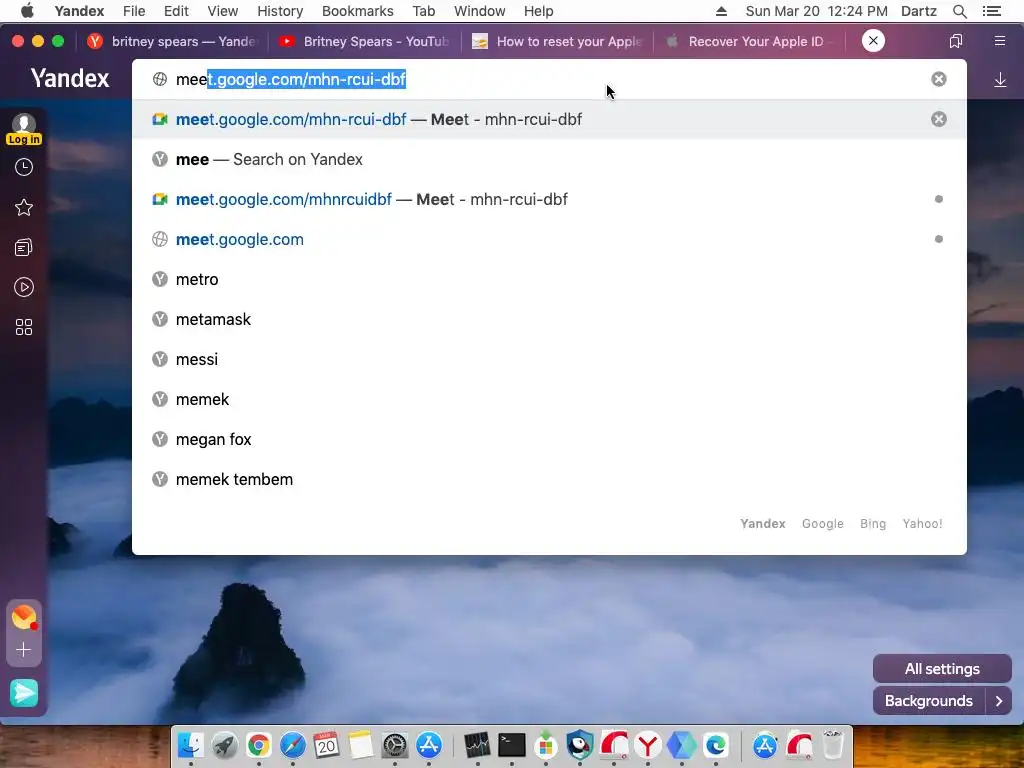Open Trash from the dock
1024x768 pixels.
tap(833, 744)
